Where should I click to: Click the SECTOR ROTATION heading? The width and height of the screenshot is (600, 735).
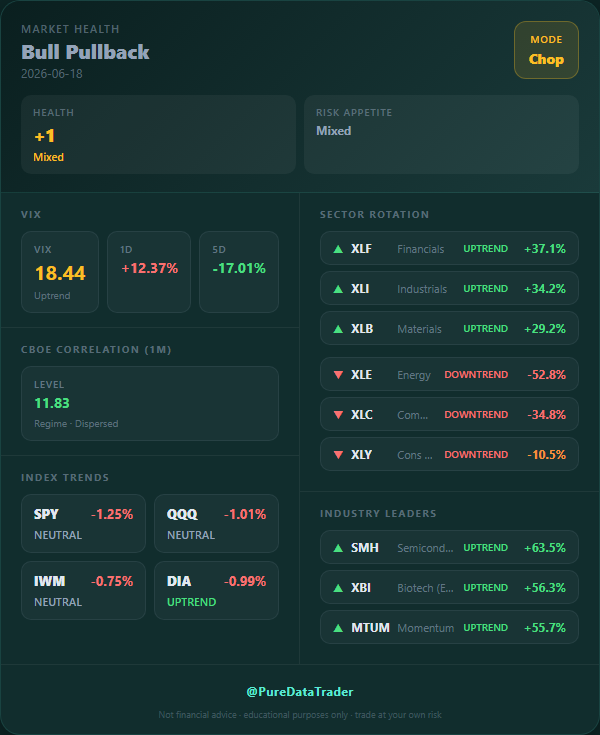(374, 214)
